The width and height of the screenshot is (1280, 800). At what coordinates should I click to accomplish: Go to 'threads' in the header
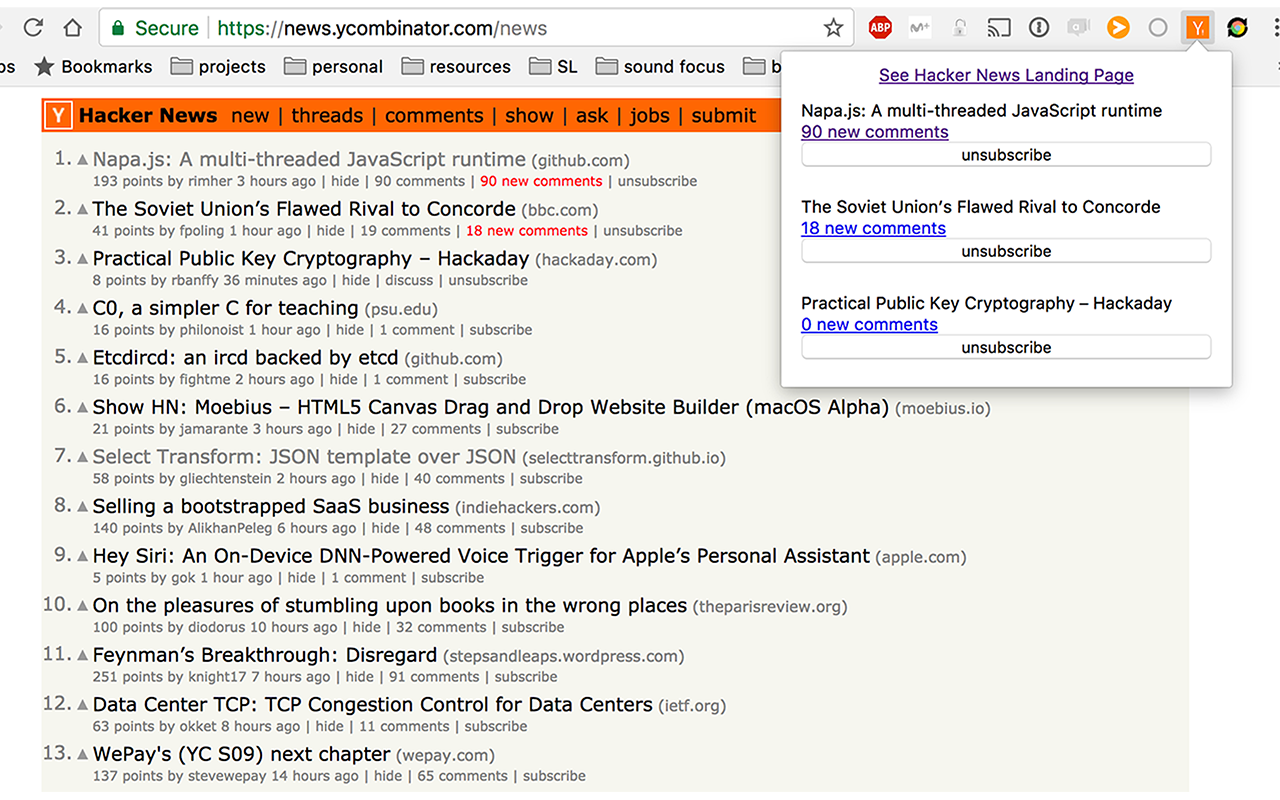tap(327, 116)
